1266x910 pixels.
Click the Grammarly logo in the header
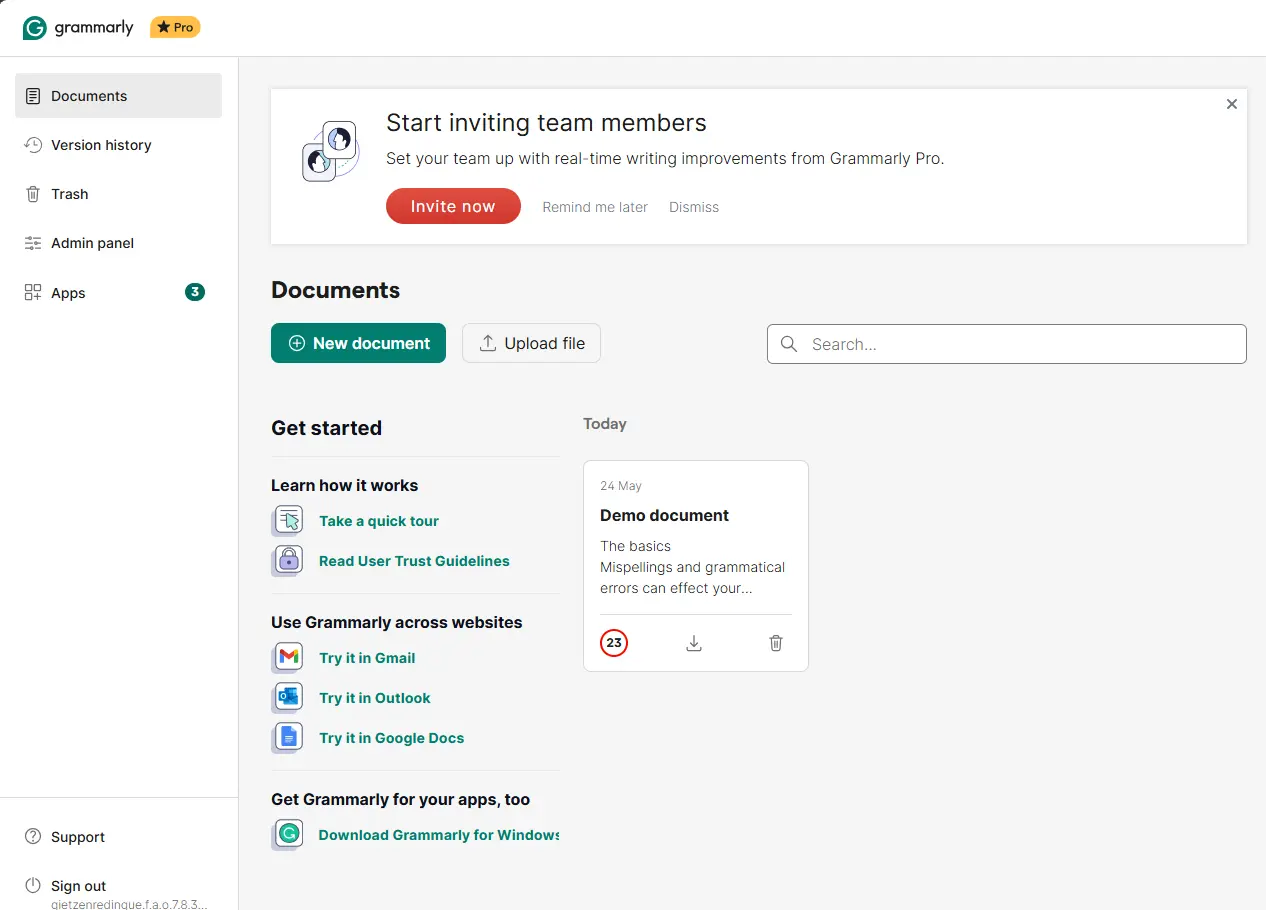click(78, 28)
